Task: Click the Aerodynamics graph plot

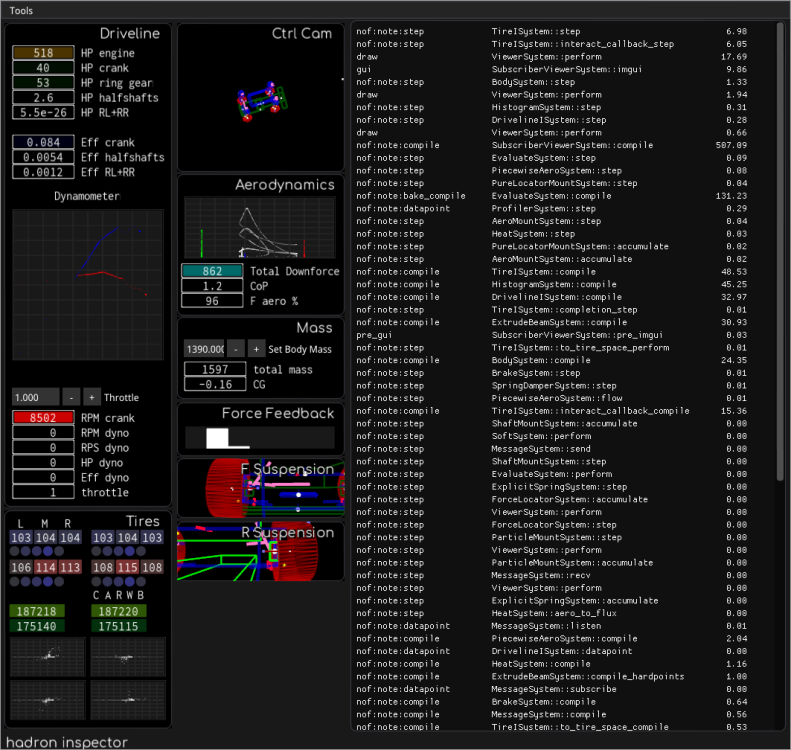Action: tap(259, 227)
